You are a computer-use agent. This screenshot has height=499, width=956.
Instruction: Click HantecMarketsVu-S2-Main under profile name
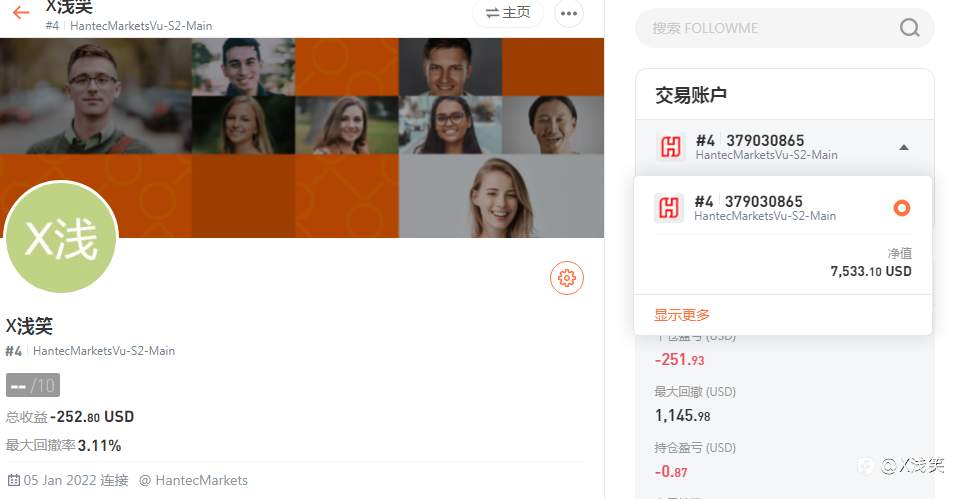(104, 351)
